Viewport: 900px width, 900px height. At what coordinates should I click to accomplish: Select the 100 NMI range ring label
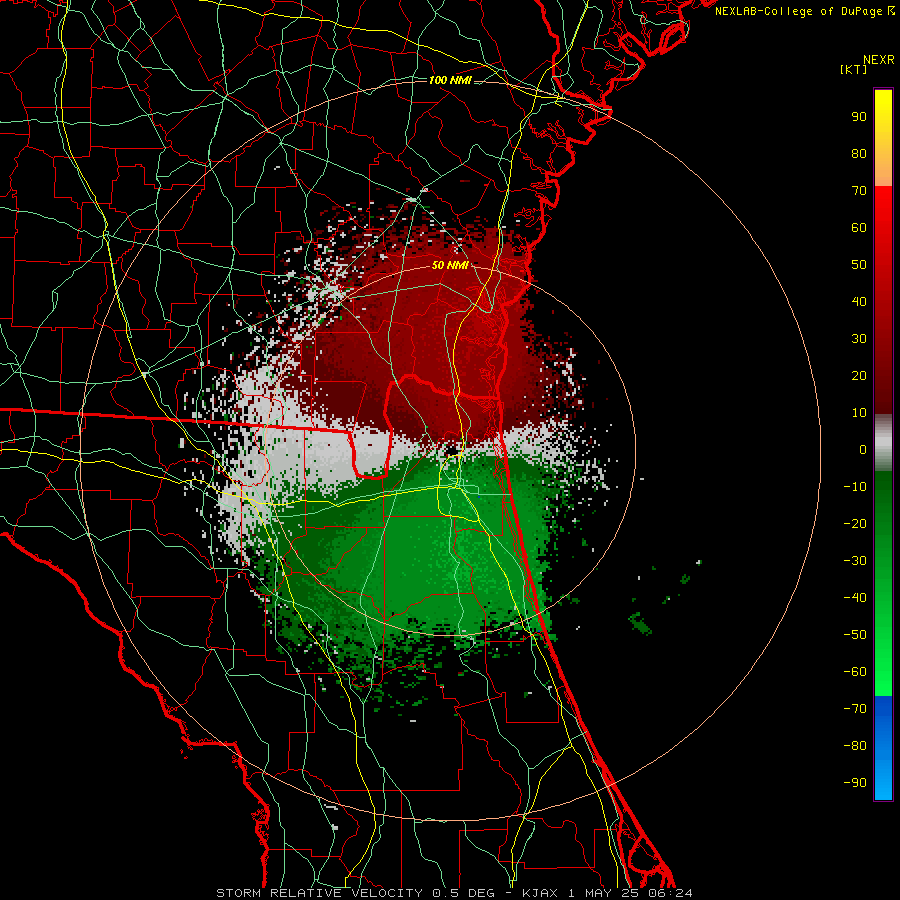click(450, 80)
